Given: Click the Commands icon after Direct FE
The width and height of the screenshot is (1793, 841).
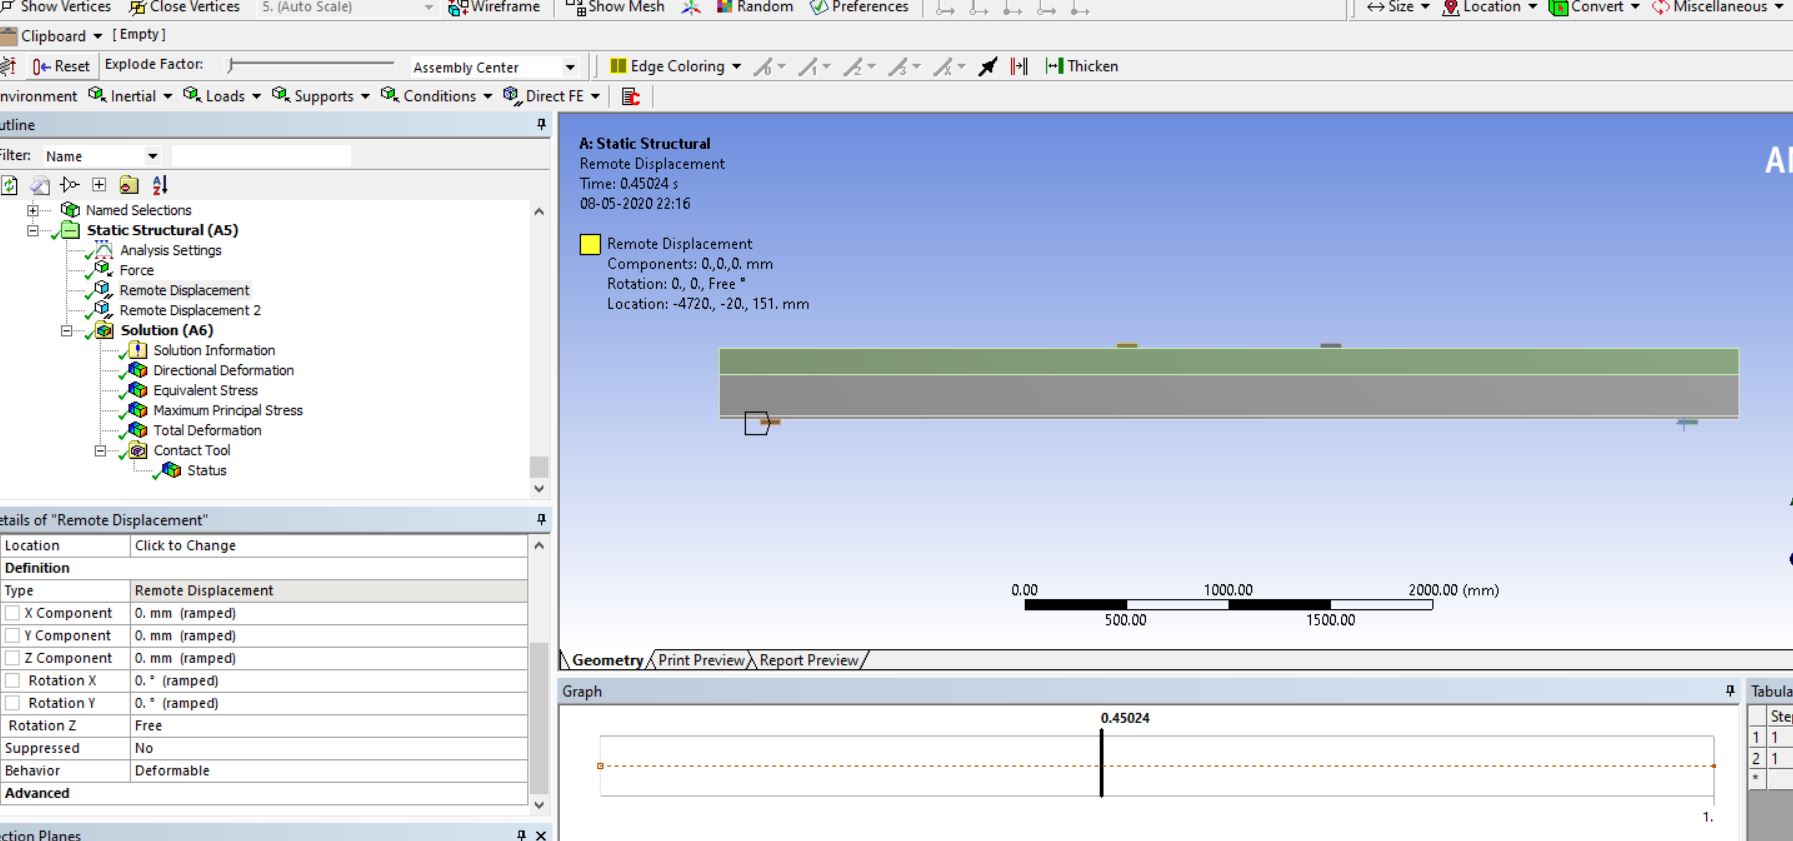Looking at the screenshot, I should [x=630, y=96].
